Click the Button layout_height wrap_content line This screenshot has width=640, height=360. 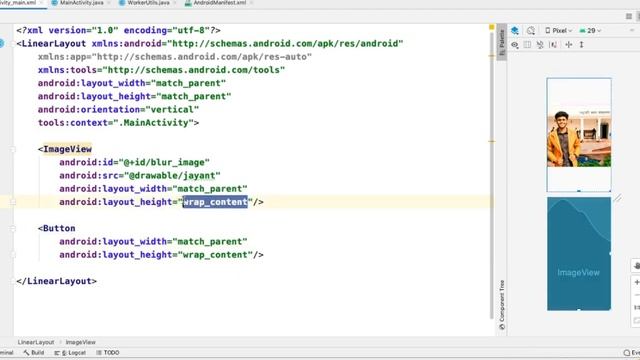[161, 255]
